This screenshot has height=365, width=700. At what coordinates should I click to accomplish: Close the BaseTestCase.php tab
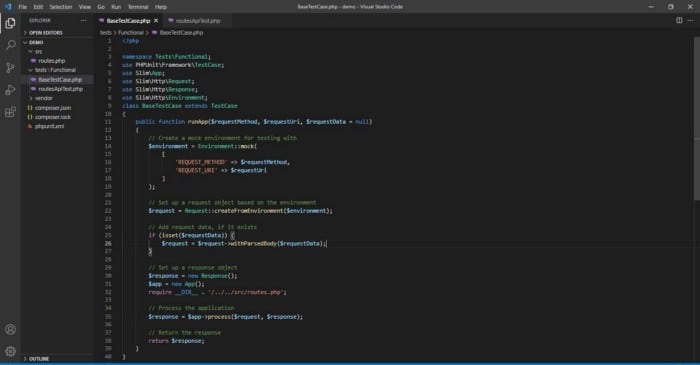tap(156, 21)
